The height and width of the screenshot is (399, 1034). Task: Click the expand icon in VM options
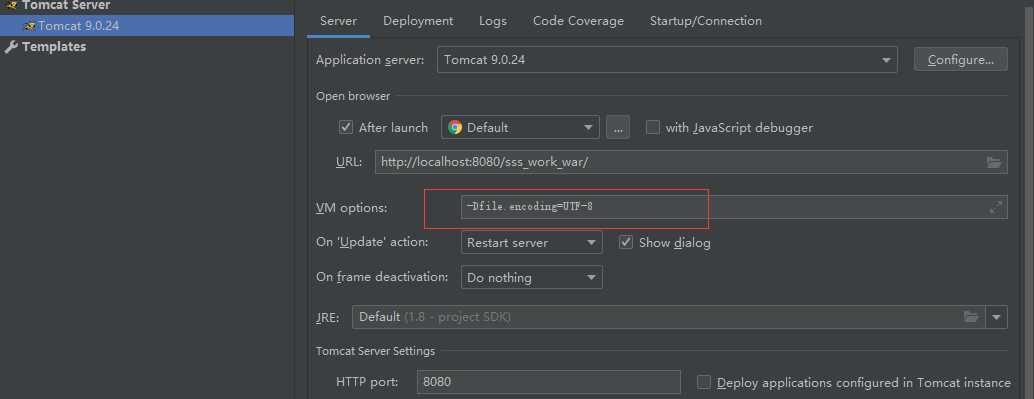(x=996, y=207)
